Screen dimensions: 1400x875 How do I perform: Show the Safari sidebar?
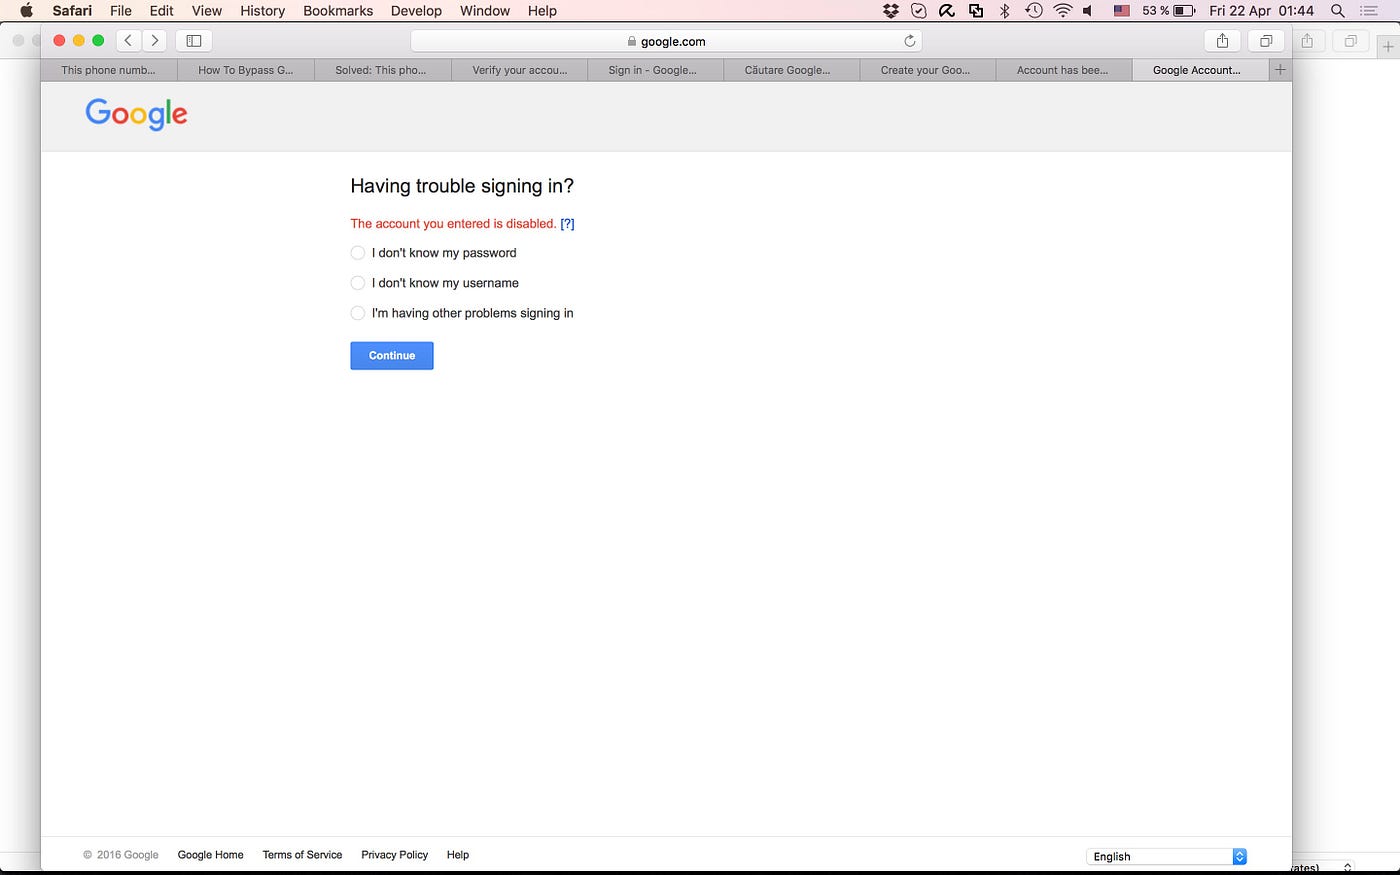click(194, 41)
